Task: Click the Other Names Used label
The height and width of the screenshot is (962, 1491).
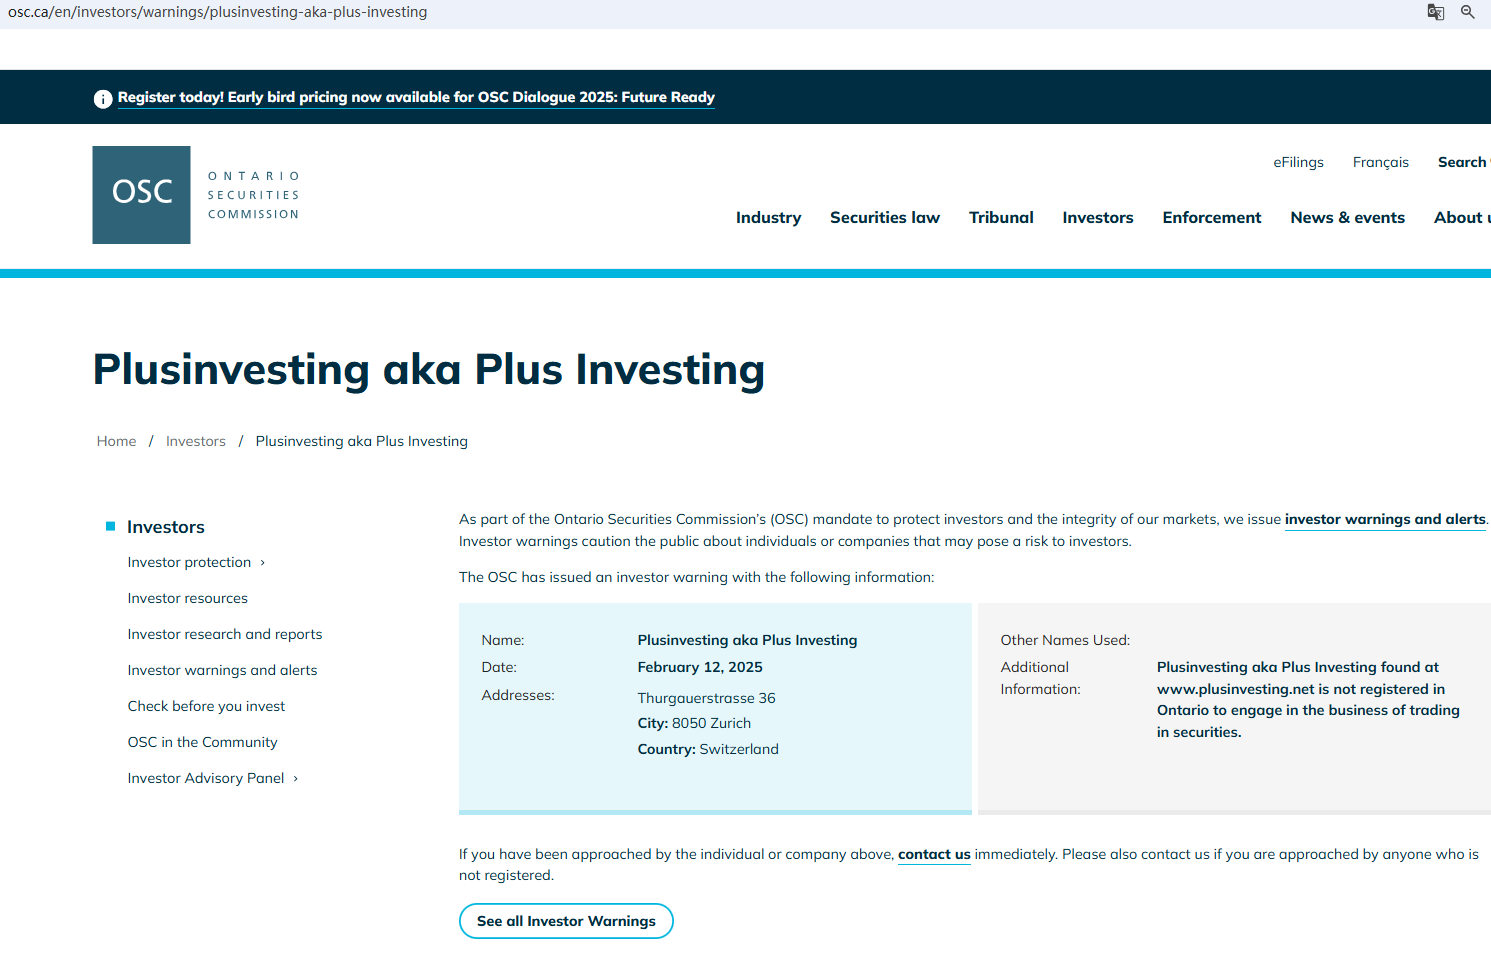Action: point(1065,641)
